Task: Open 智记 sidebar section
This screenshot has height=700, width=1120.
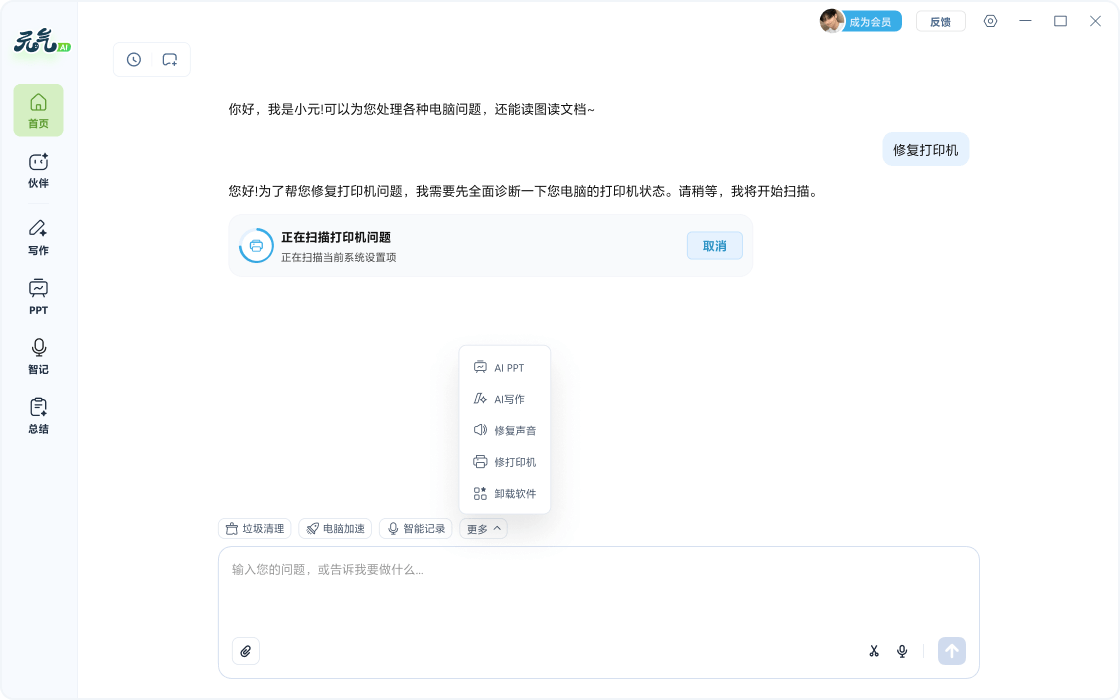Action: [38, 356]
